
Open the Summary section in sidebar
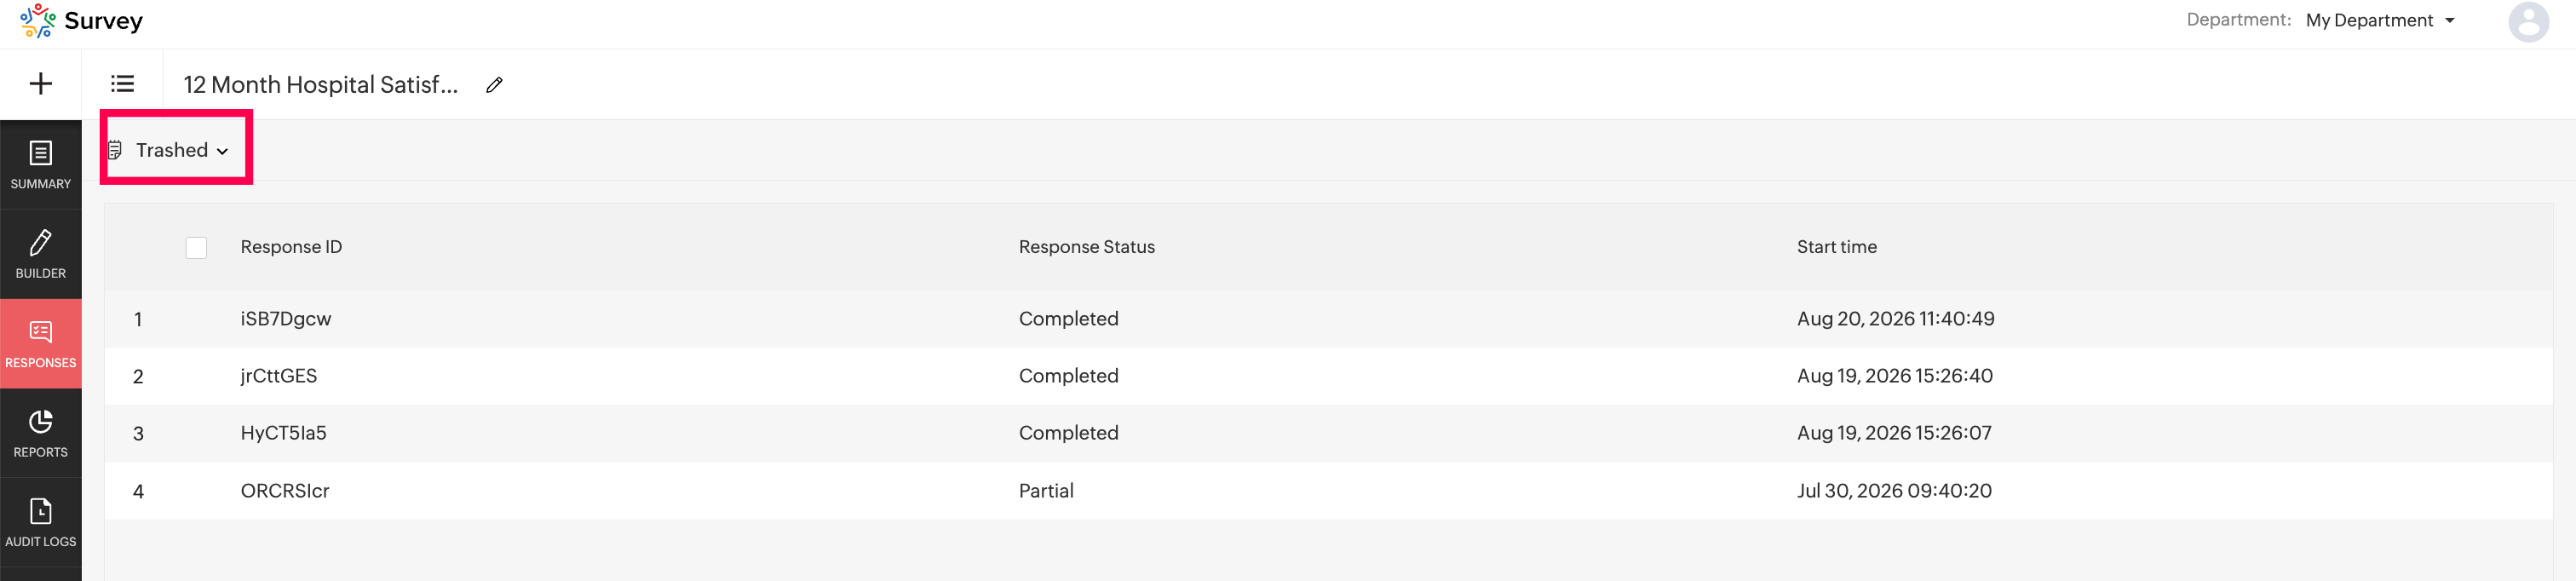[x=41, y=165]
